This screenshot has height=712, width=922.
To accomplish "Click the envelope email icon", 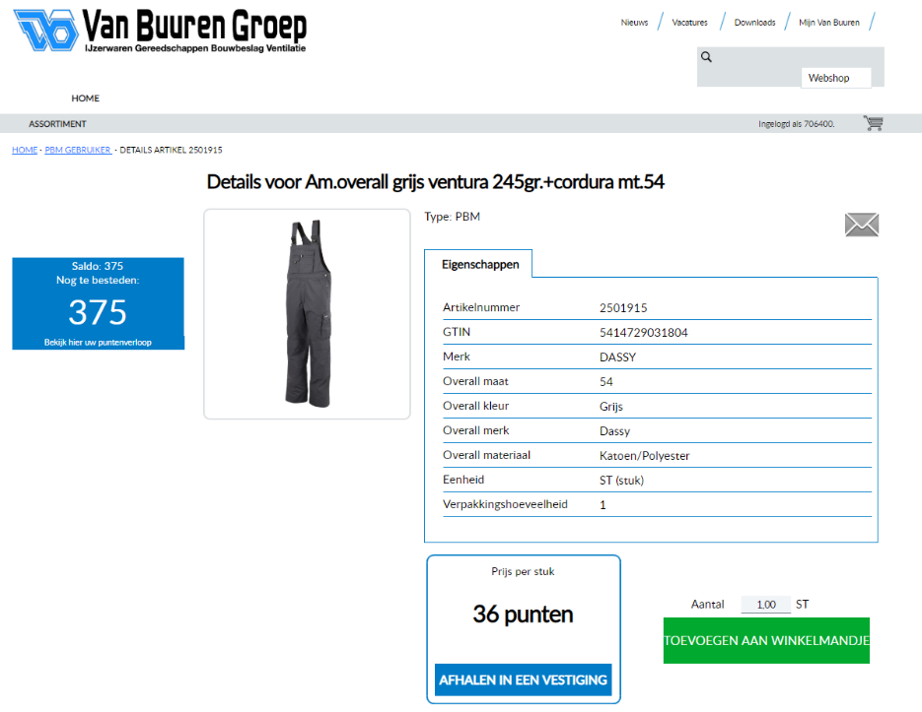I will [x=861, y=225].
